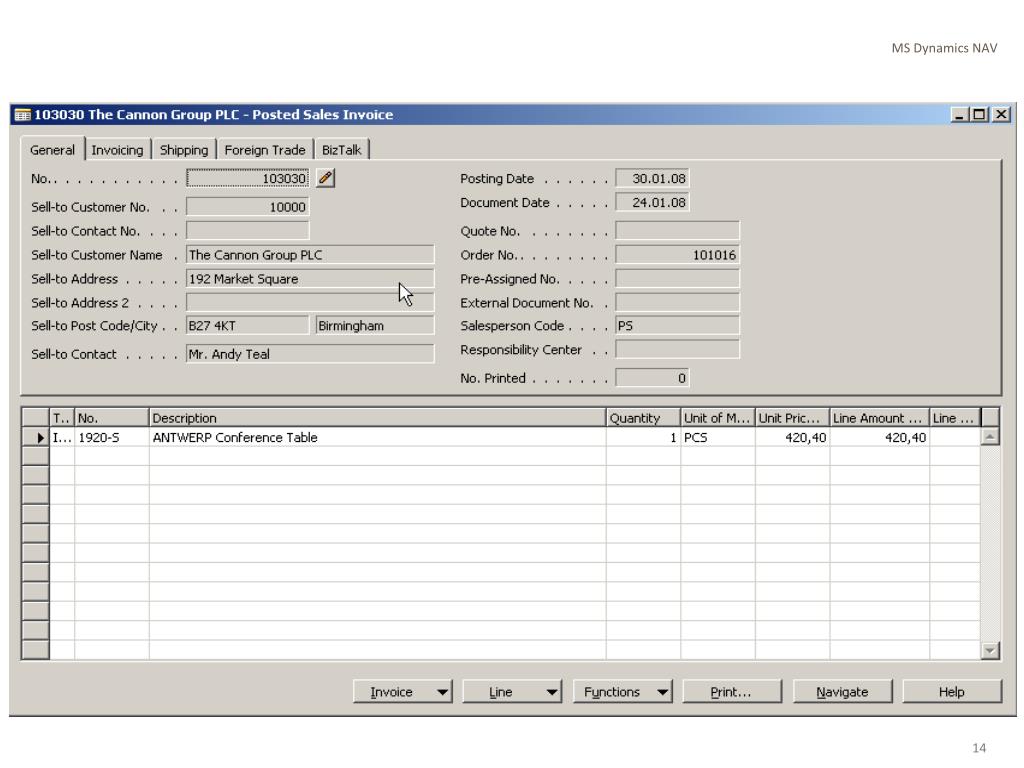1024x768 pixels.
Task: Click the post code field B27 4KT
Action: pos(248,325)
